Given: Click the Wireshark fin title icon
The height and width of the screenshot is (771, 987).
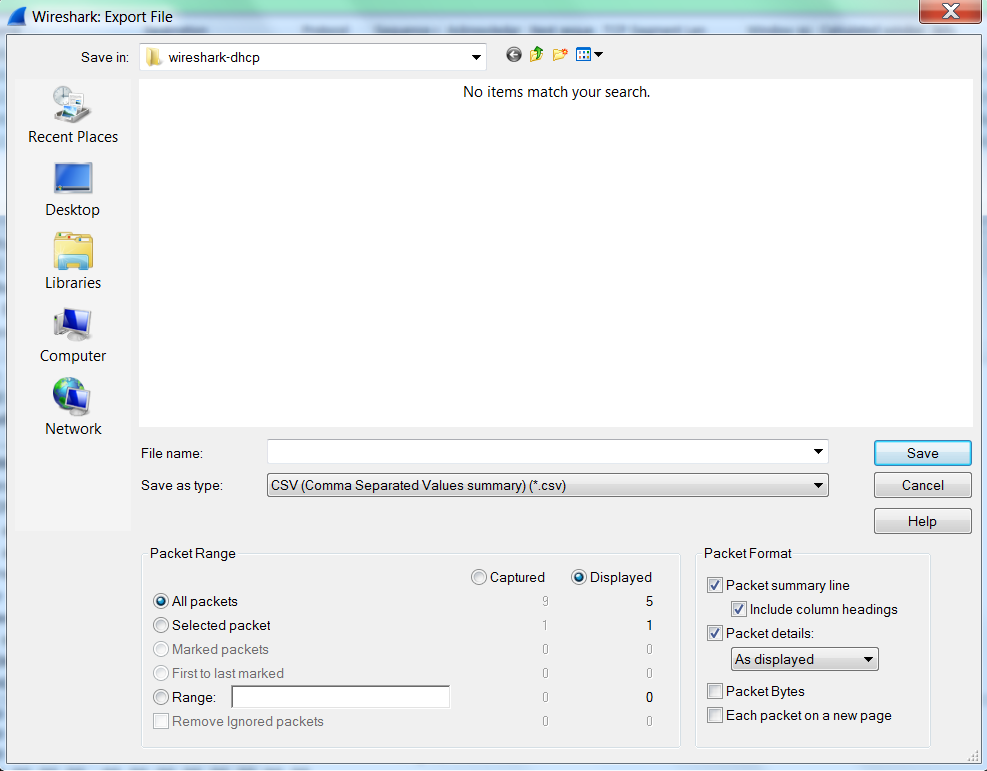Looking at the screenshot, I should click(x=16, y=16).
